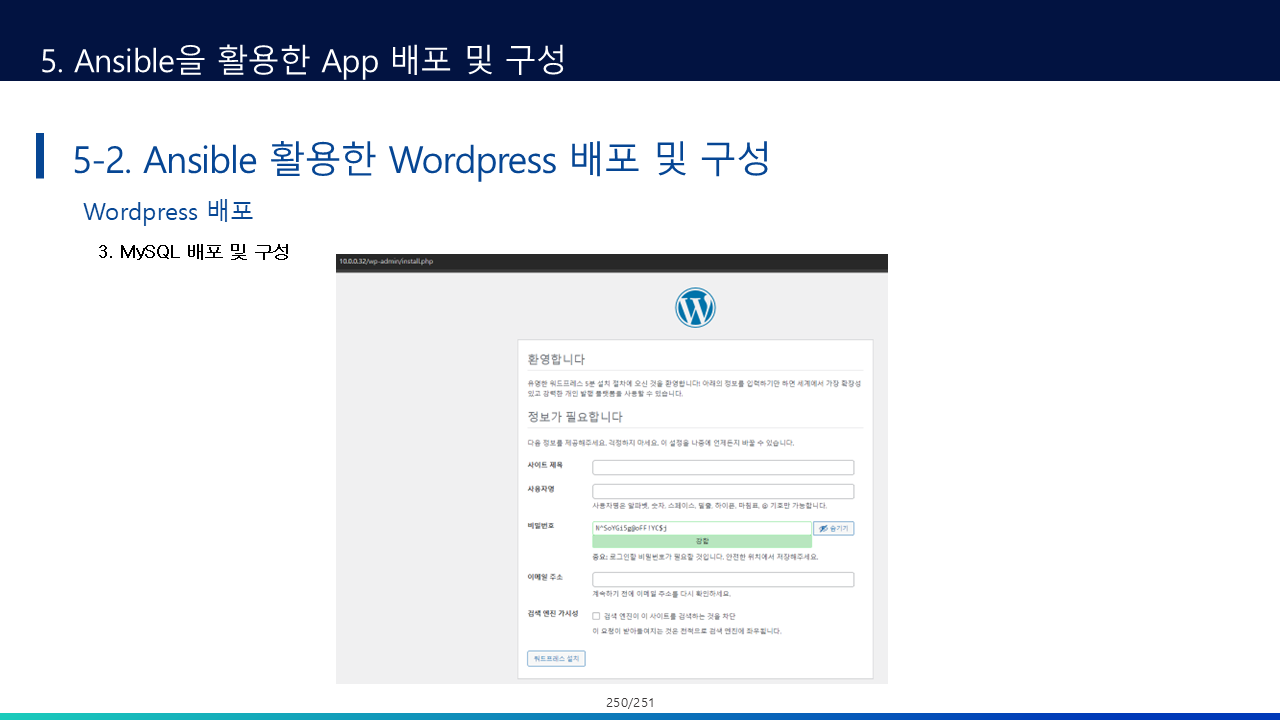Viewport: 1280px width, 720px height.
Task: Click the 비밀번호 label
Action: click(x=541, y=525)
